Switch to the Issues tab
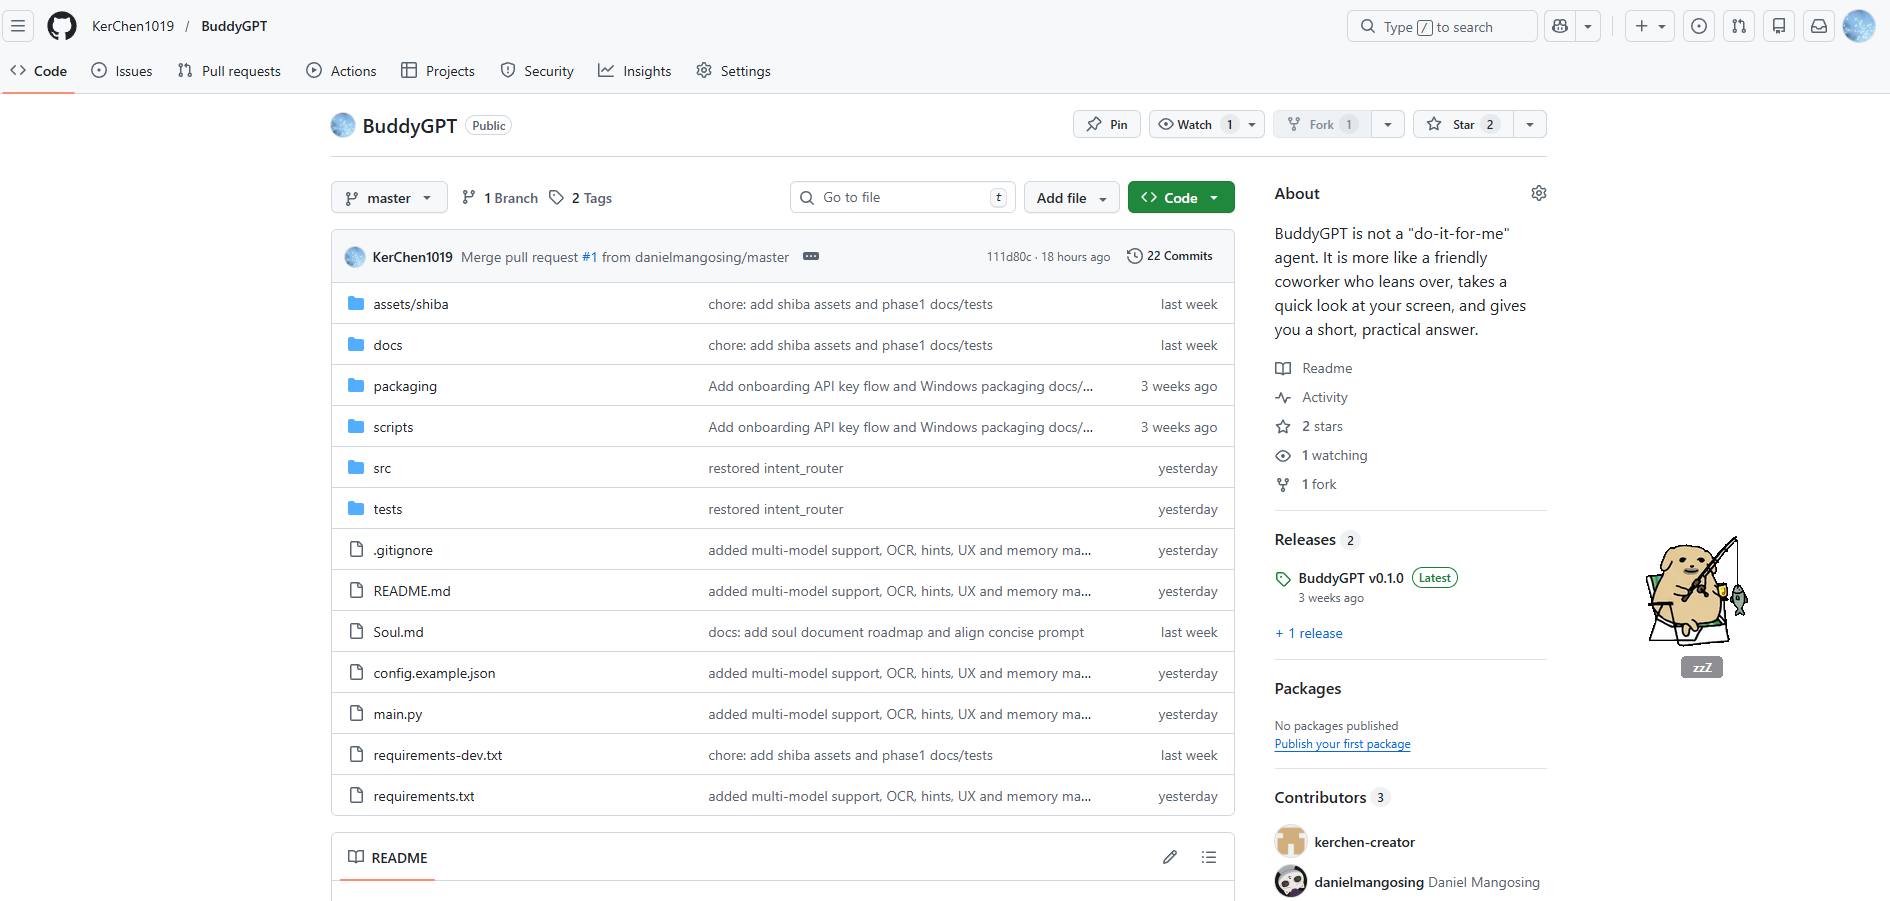 122,71
